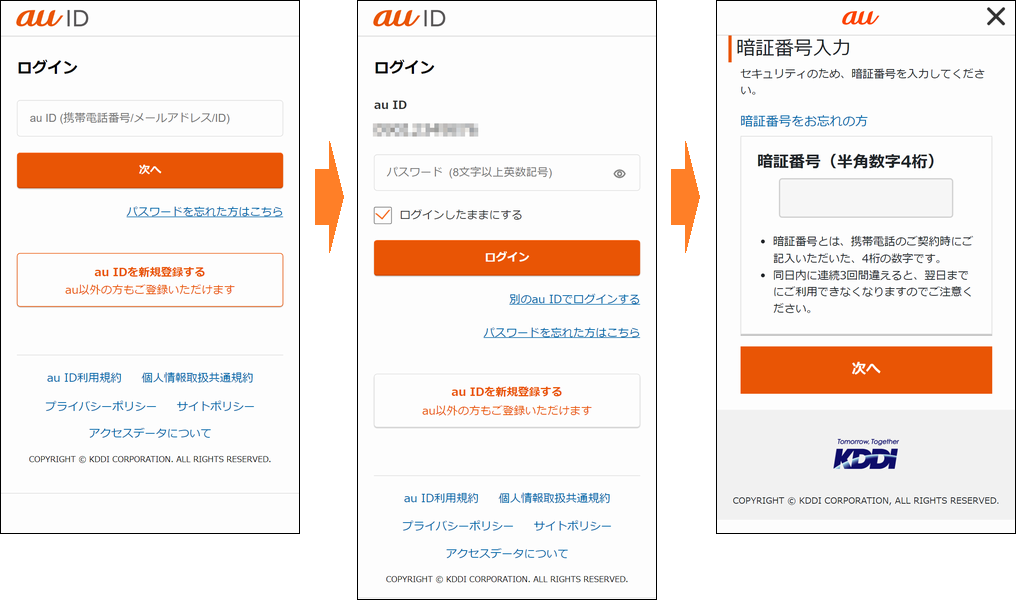Uncheck the ログインしたままにする checkbox
1016x600 pixels.
coord(383,215)
